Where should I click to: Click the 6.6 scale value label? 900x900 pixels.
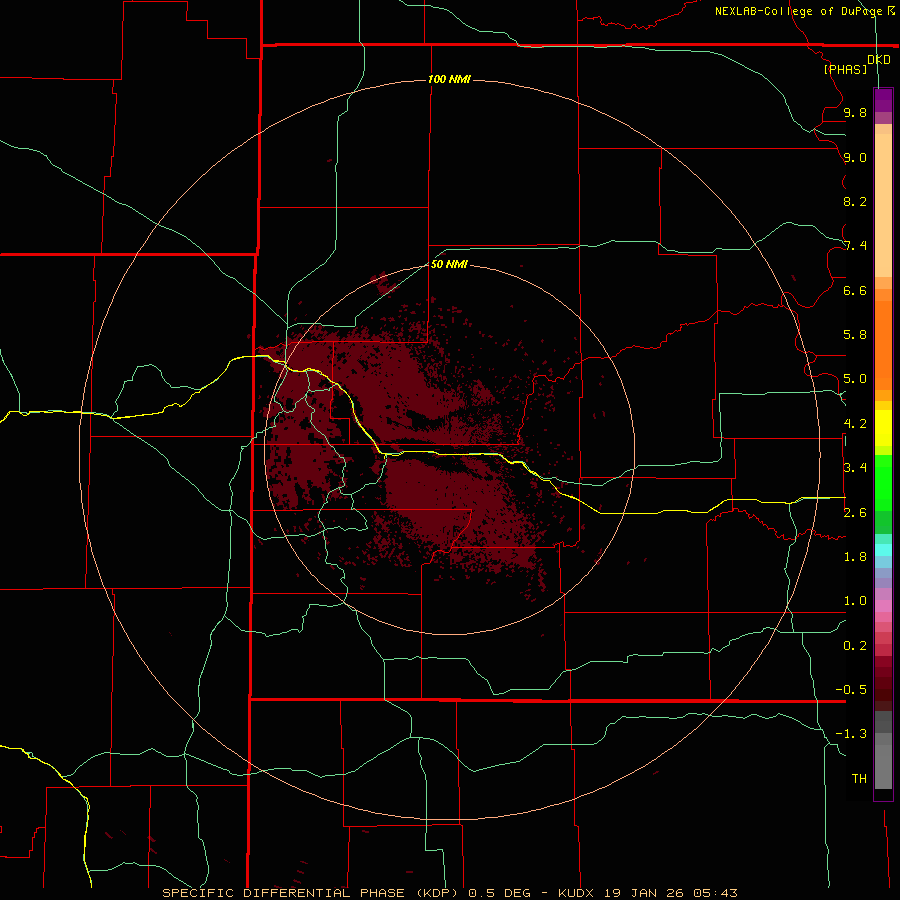click(855, 290)
